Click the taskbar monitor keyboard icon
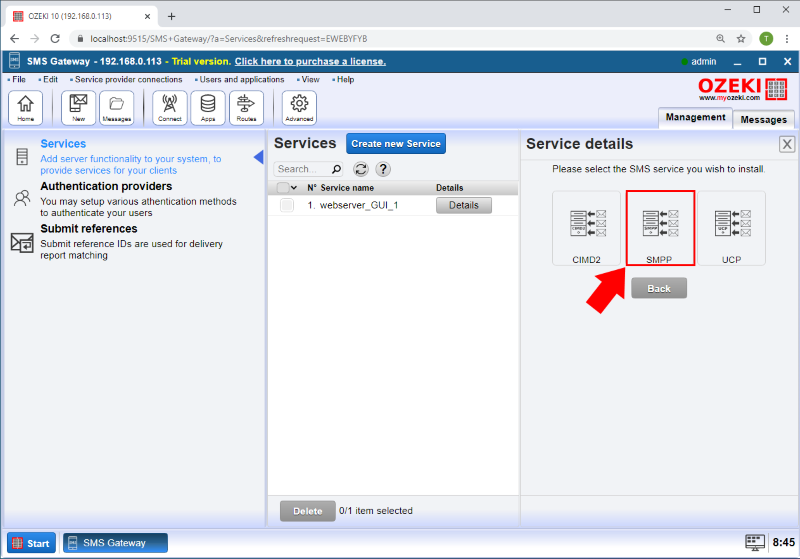Viewport: 800px width, 559px height. click(x=755, y=542)
